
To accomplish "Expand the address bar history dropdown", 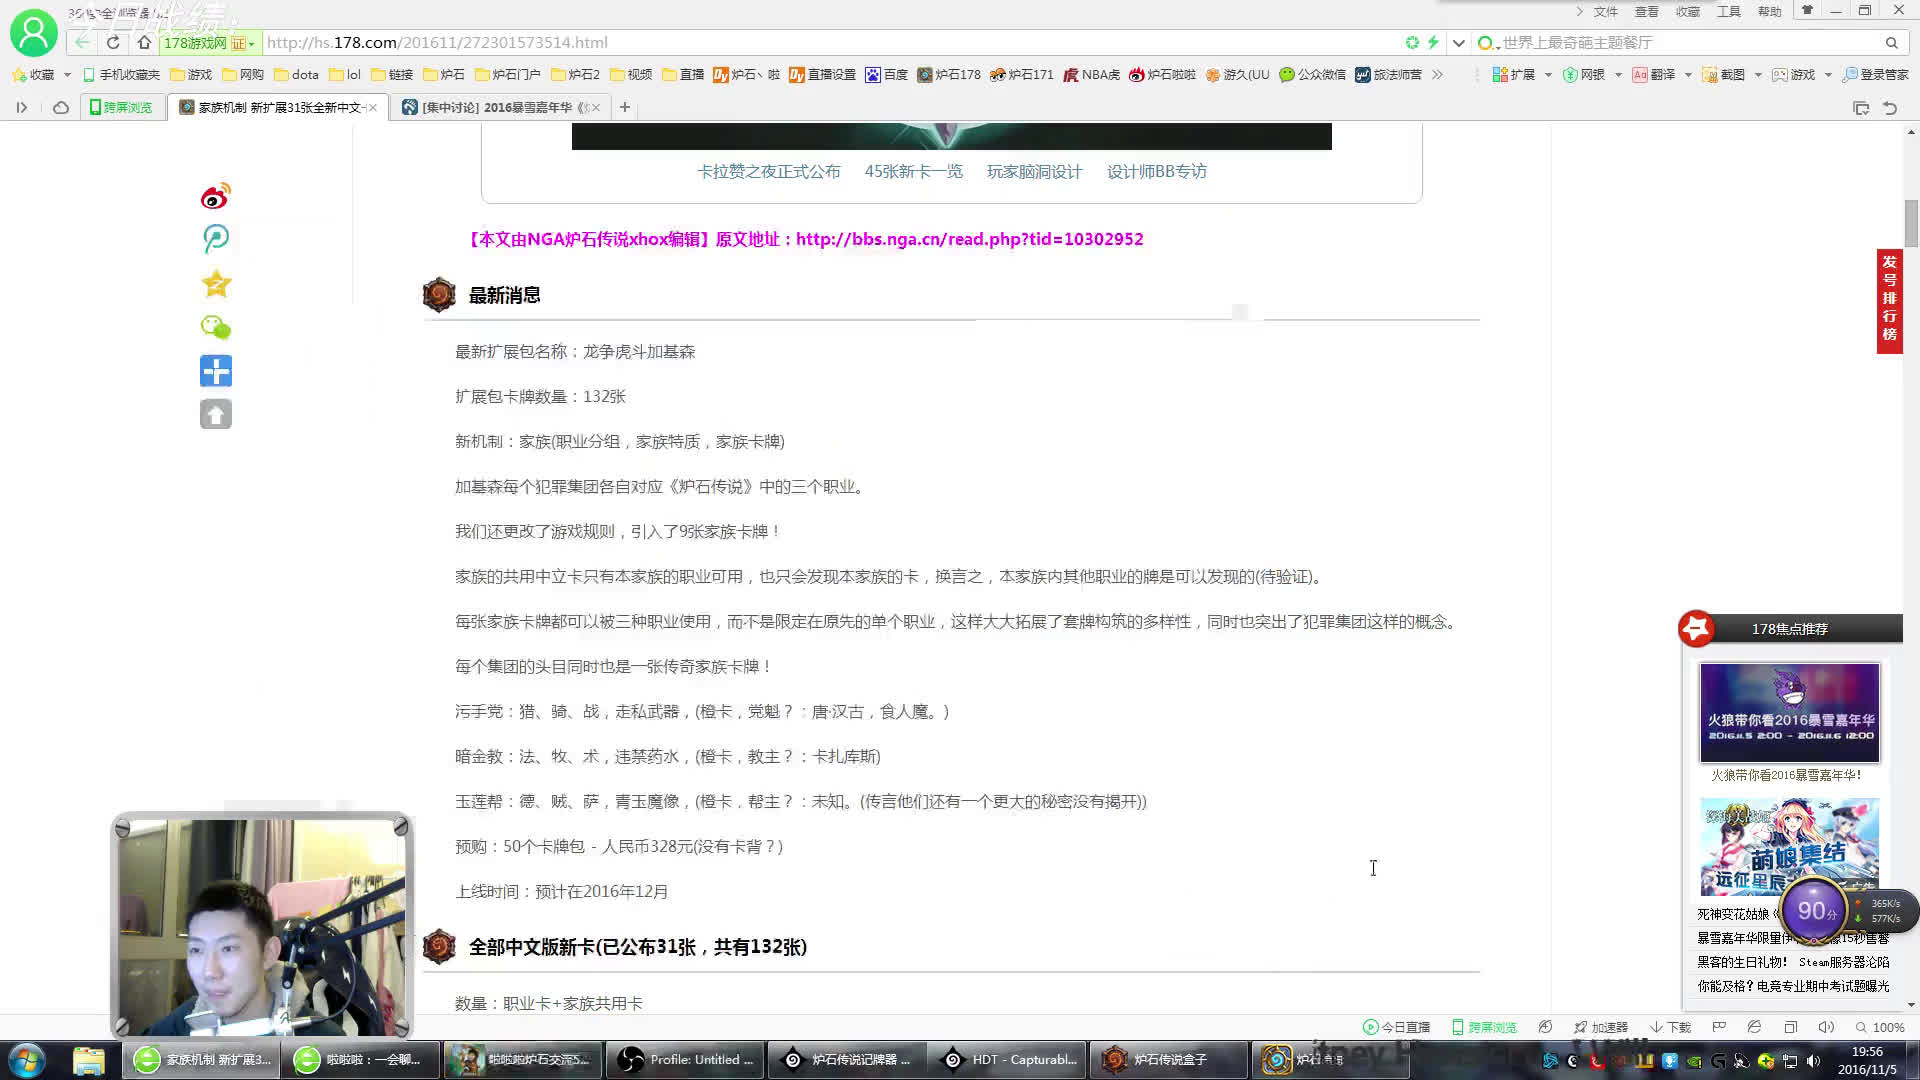I will (x=1458, y=42).
